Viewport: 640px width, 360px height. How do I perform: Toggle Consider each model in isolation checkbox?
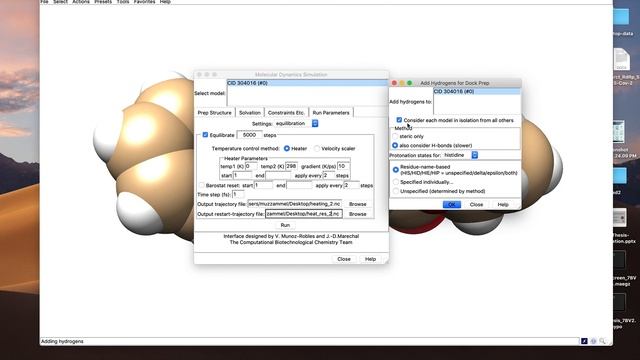point(399,120)
